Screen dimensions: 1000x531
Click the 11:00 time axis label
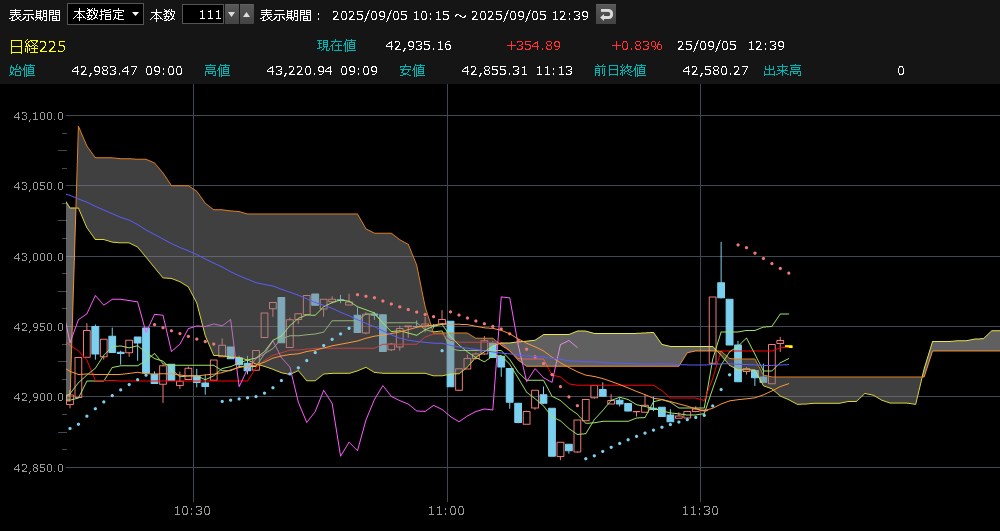[446, 511]
